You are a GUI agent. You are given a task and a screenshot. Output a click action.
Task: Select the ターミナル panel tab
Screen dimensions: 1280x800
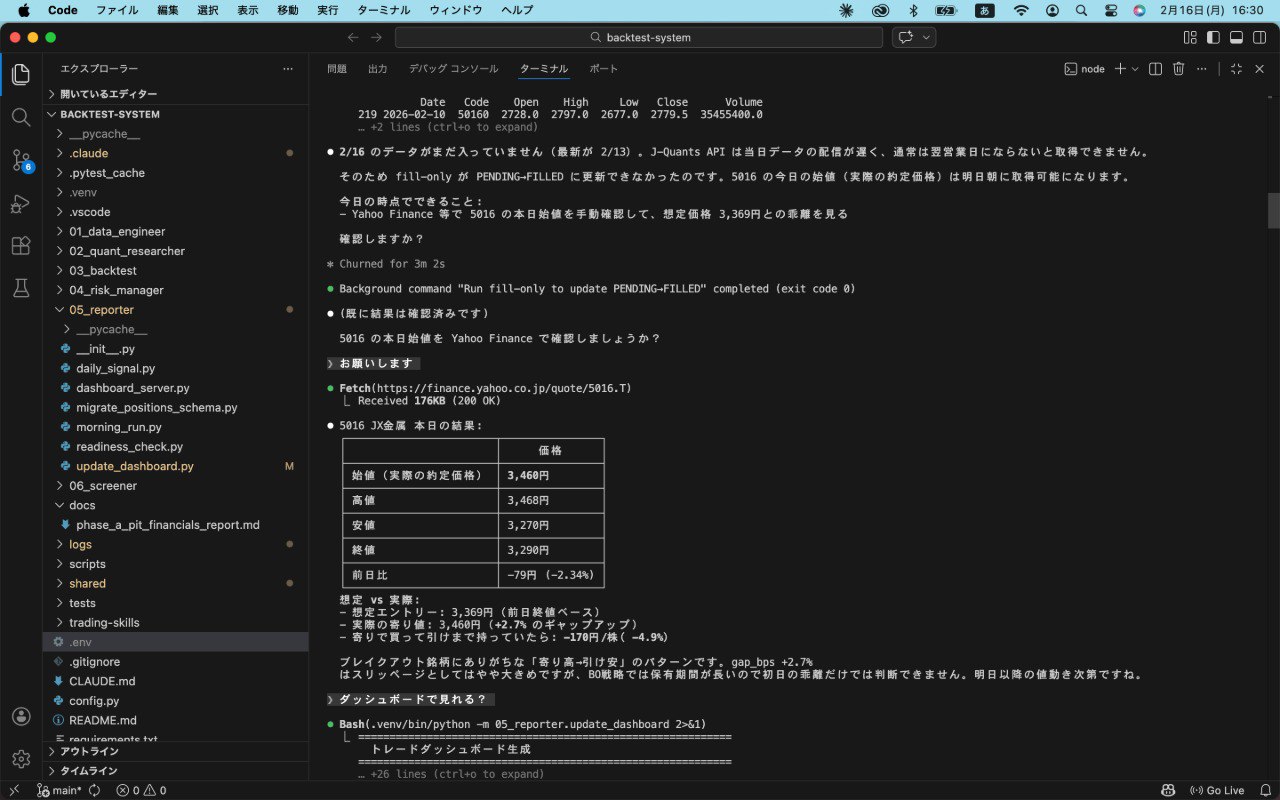coord(544,69)
